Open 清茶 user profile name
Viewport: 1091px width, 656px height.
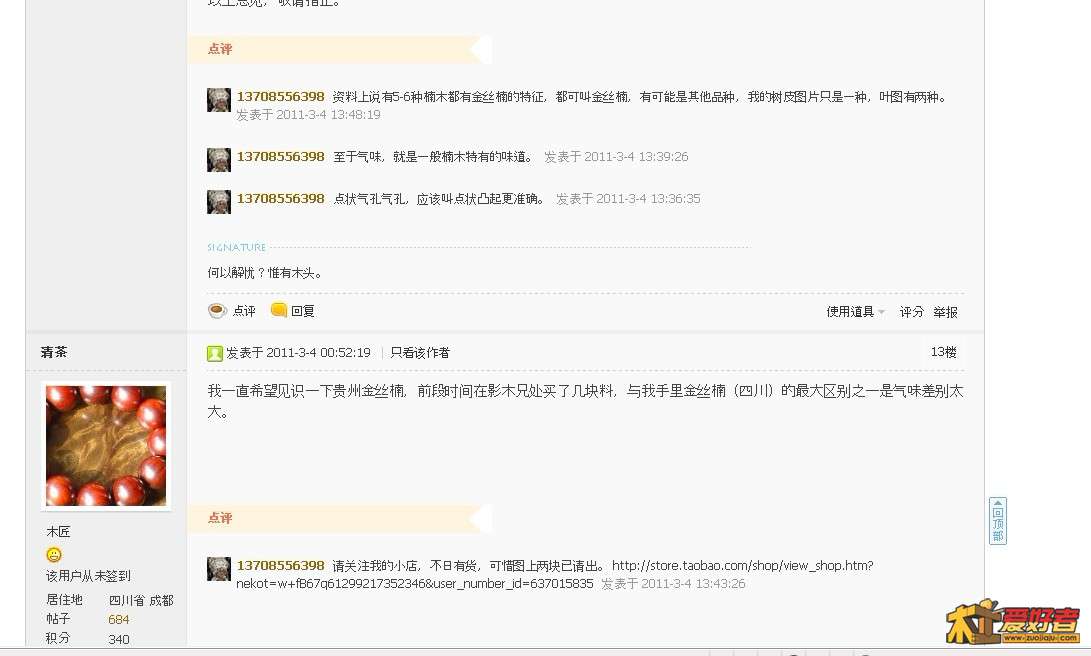pos(54,352)
